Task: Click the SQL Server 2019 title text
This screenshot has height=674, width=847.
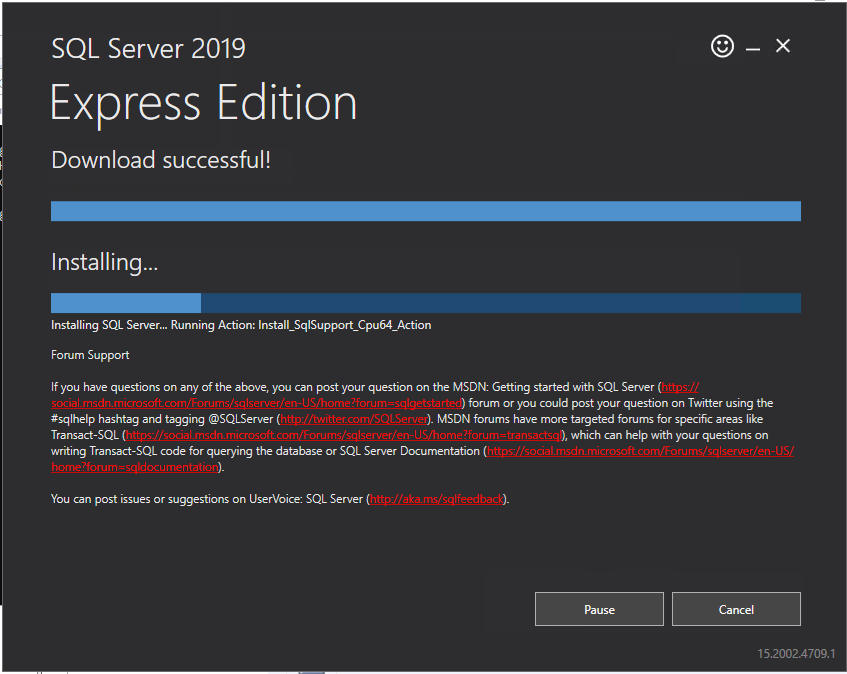Action: [x=148, y=48]
